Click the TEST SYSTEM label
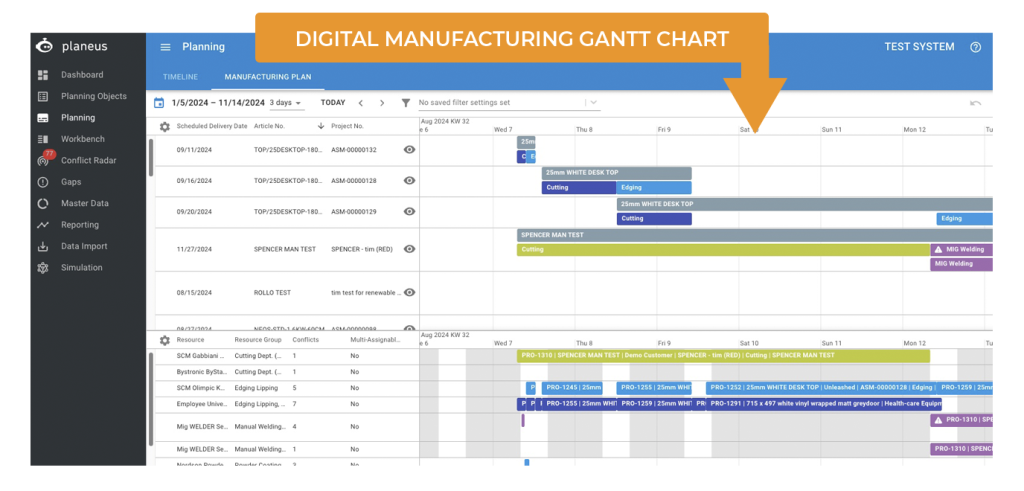The width and height of the screenshot is (1024, 491). point(919,47)
